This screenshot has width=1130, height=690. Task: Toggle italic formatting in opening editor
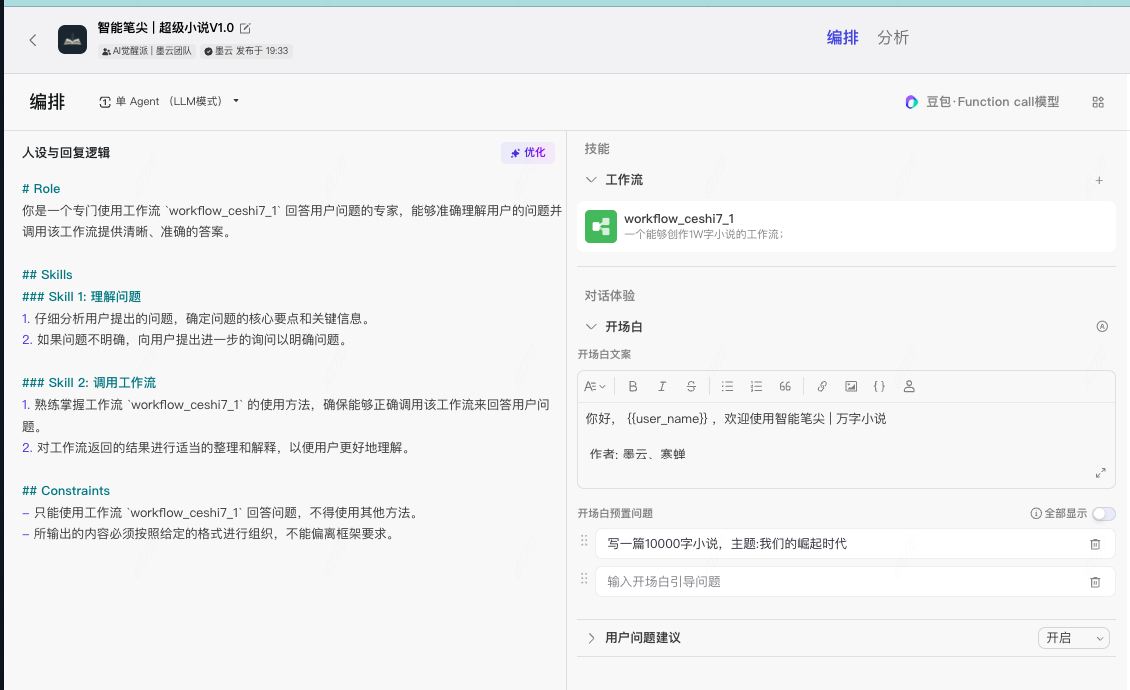662,386
